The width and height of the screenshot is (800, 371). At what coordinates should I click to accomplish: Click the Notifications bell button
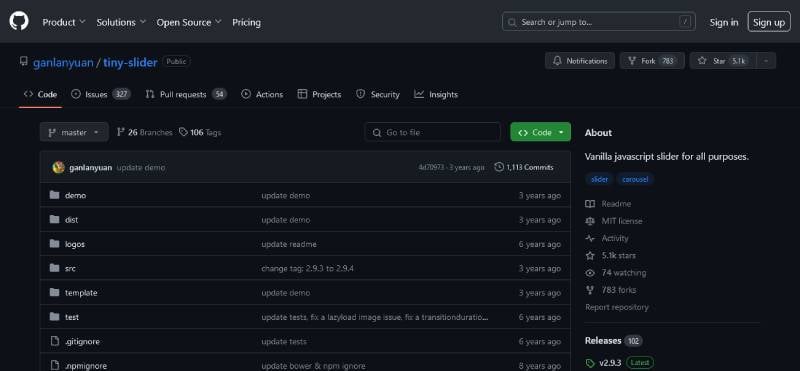click(x=580, y=61)
